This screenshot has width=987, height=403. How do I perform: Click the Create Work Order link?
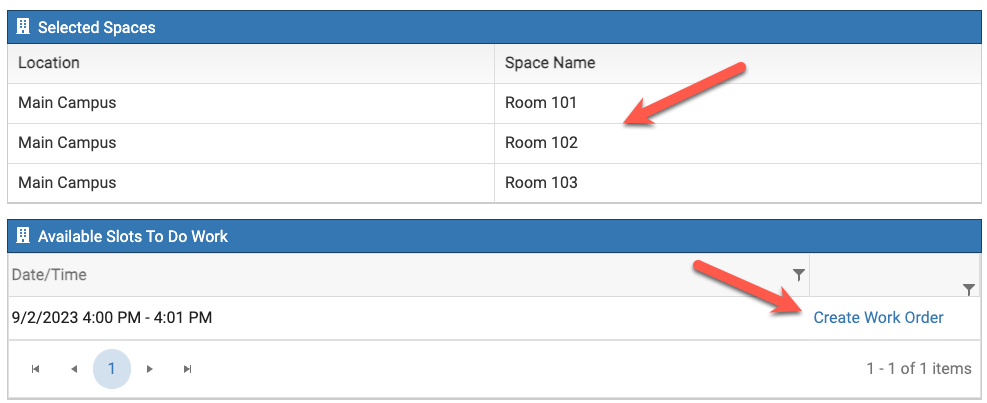[878, 317]
